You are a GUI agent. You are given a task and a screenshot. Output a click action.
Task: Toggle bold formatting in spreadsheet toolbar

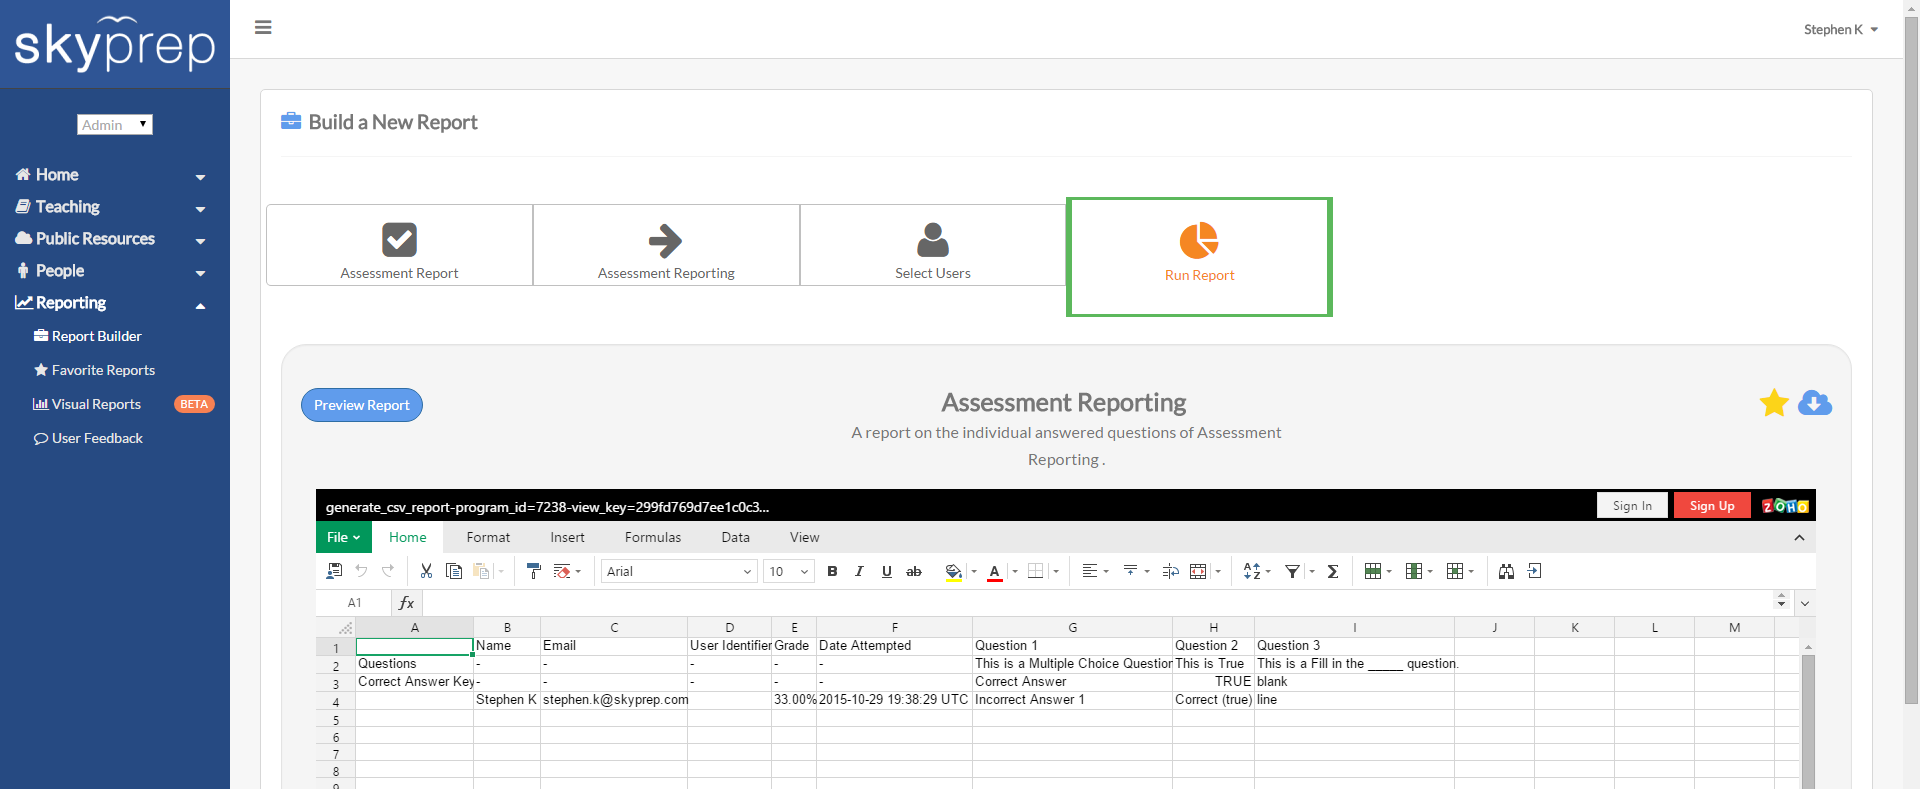pos(832,571)
